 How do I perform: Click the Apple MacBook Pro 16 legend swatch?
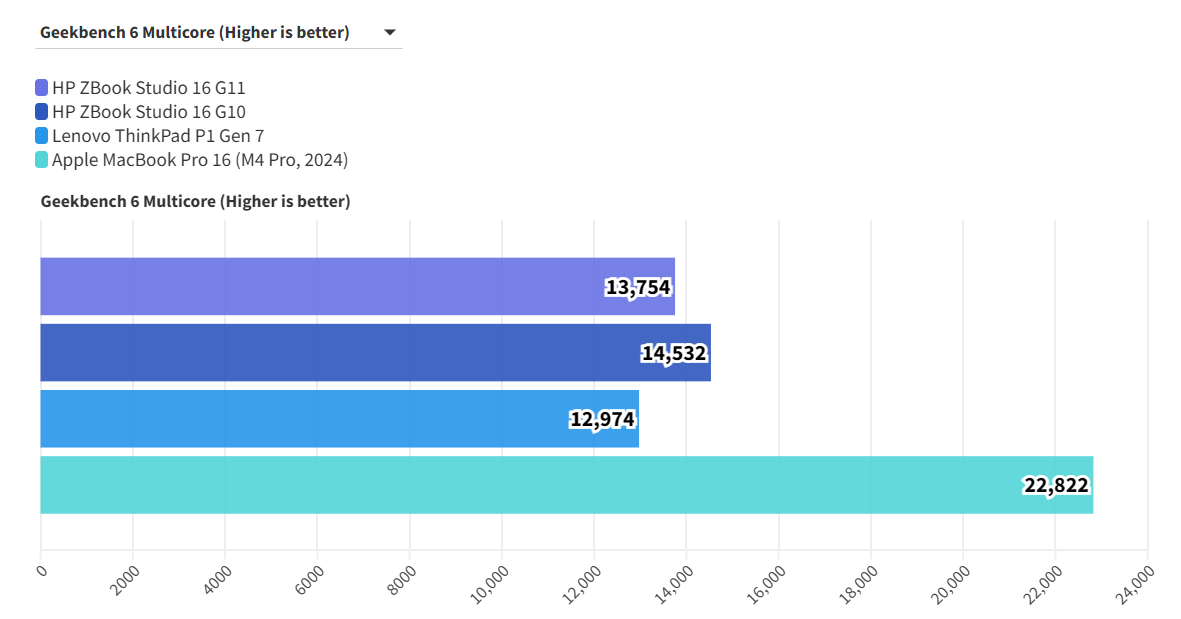pos(41,160)
